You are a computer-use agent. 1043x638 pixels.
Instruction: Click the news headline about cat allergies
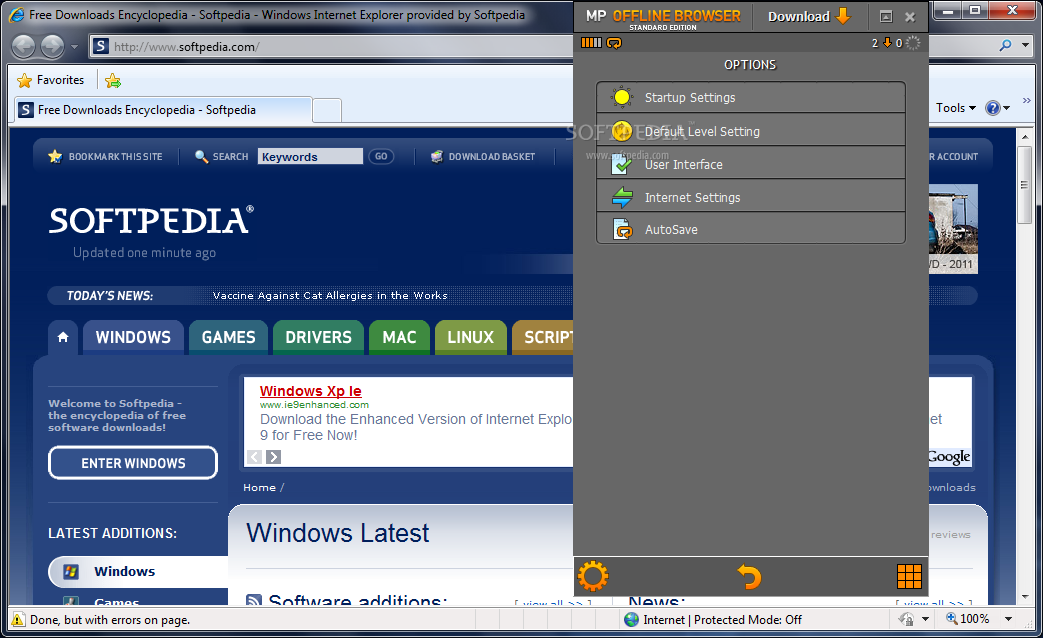(x=330, y=295)
